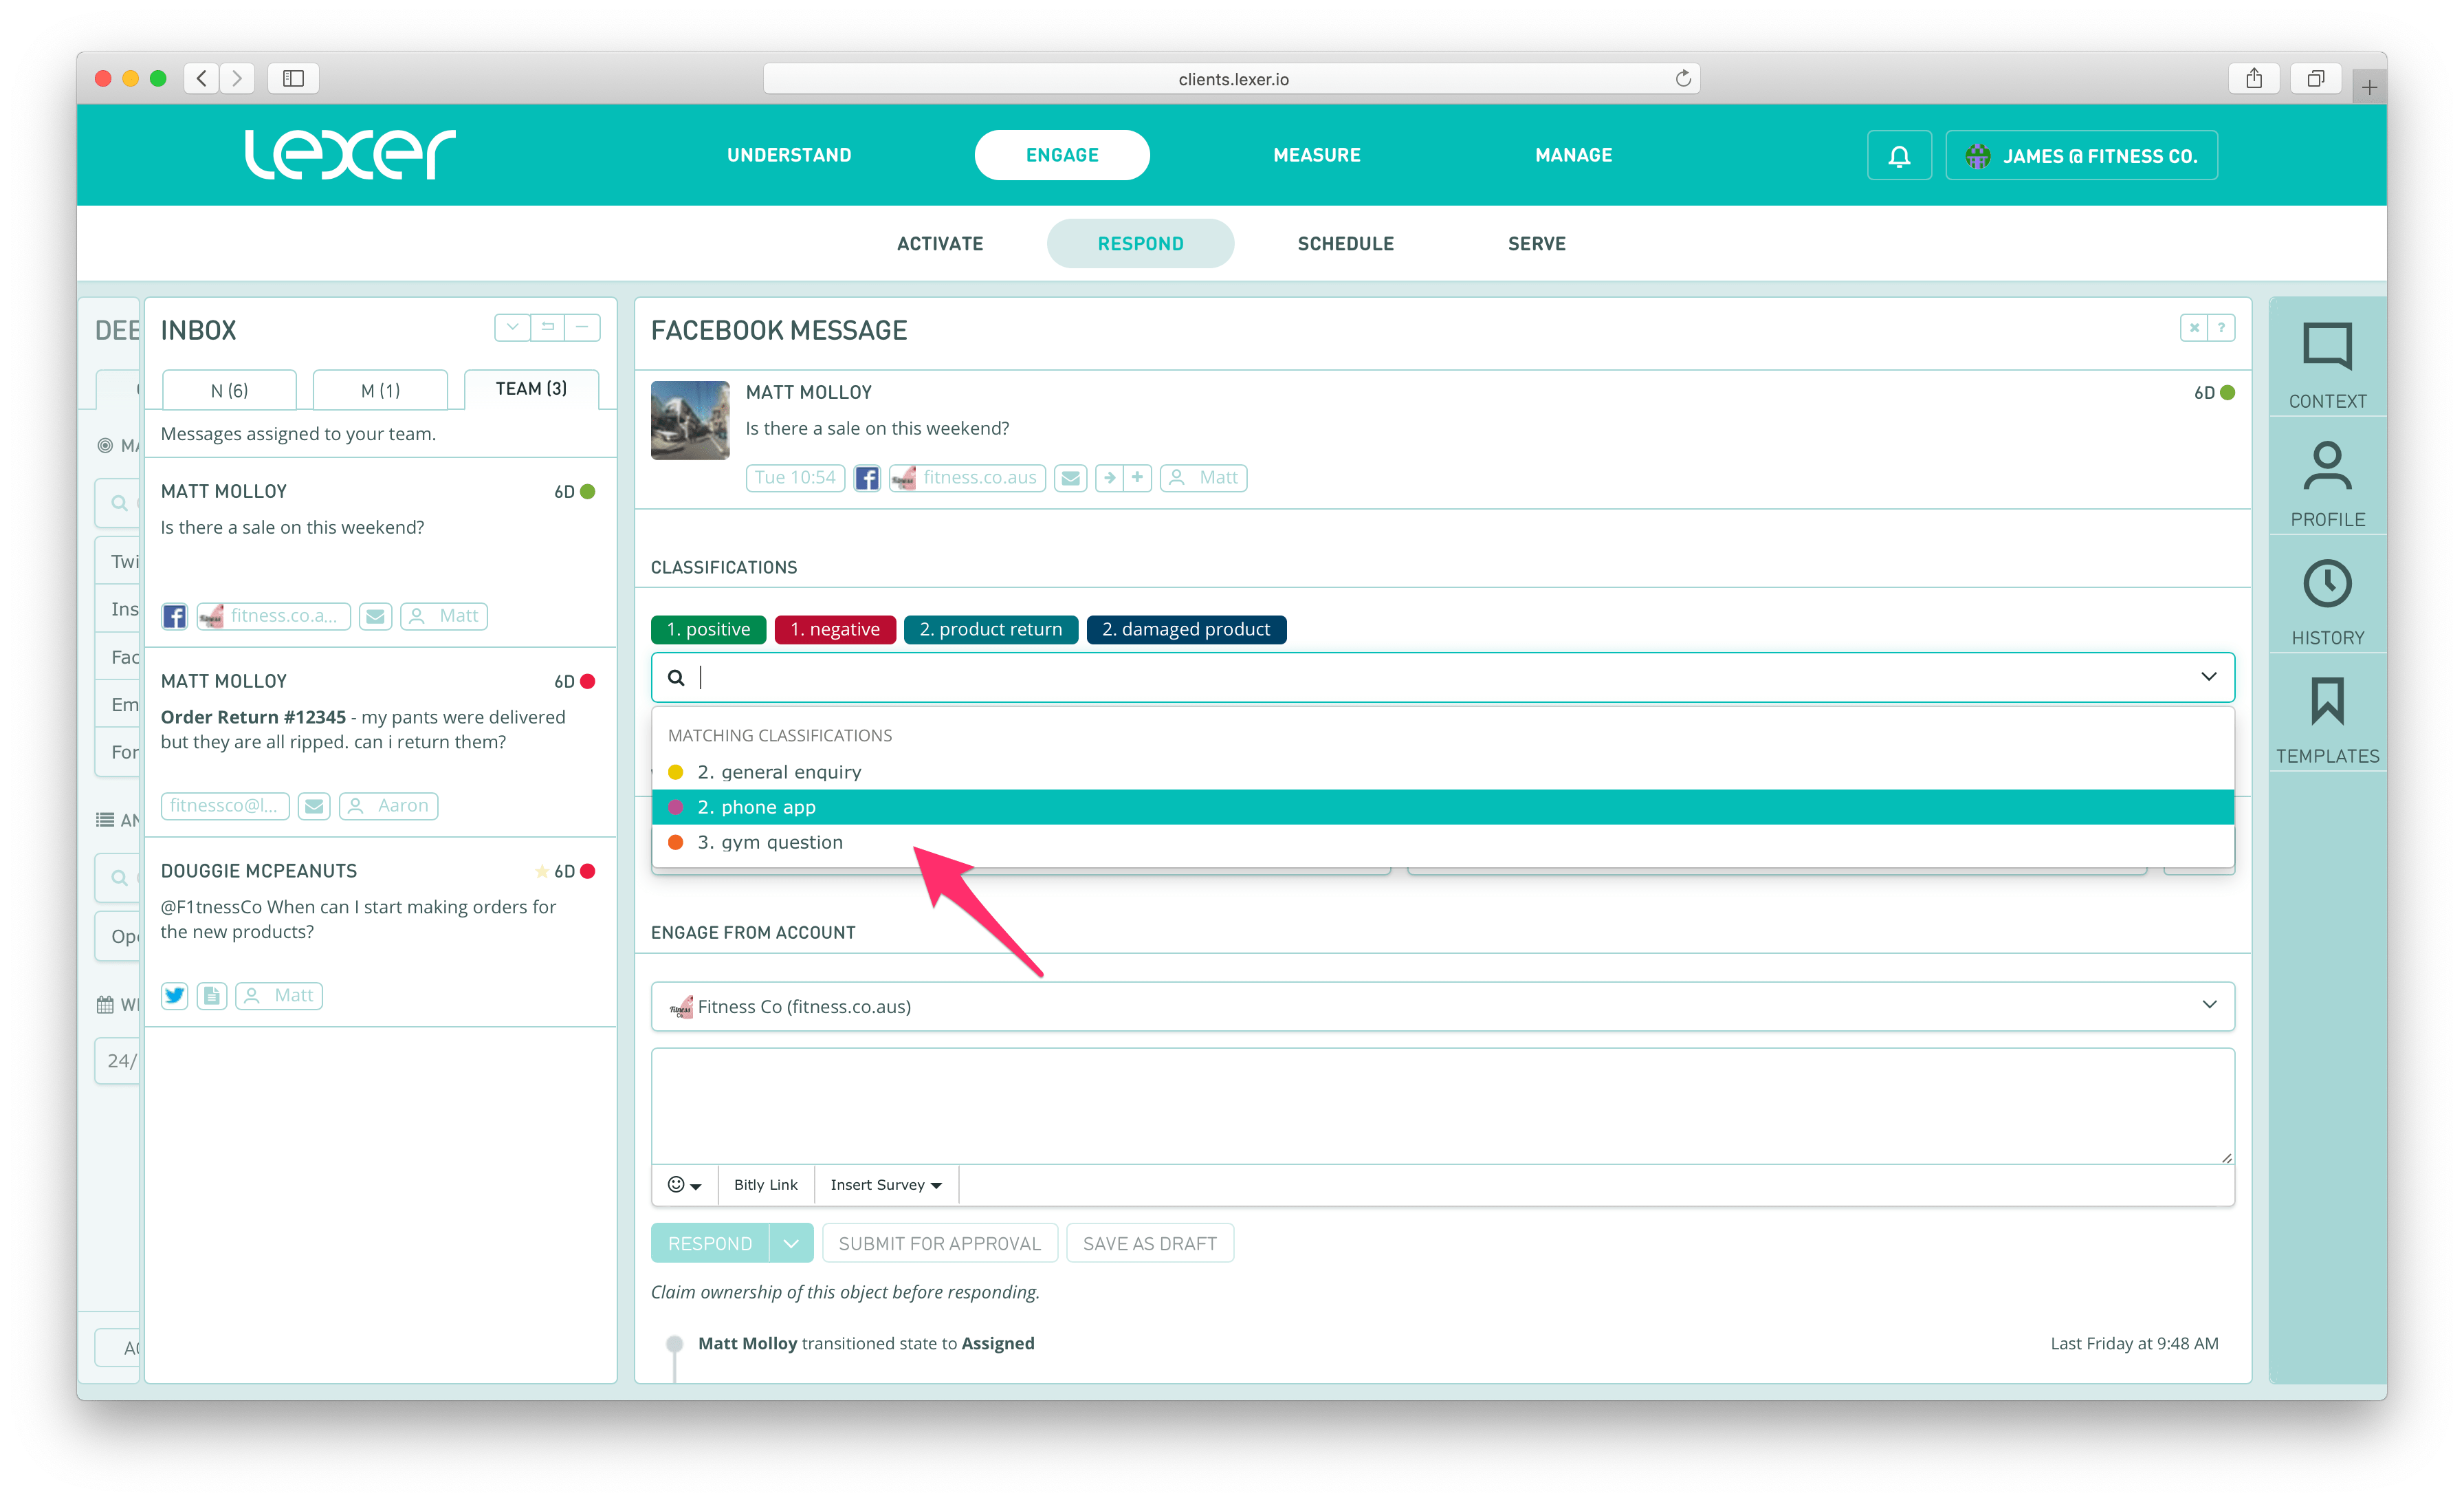The height and width of the screenshot is (1502, 2464).
Task: Expand the classifications search dropdown chevron
Action: 2208,677
